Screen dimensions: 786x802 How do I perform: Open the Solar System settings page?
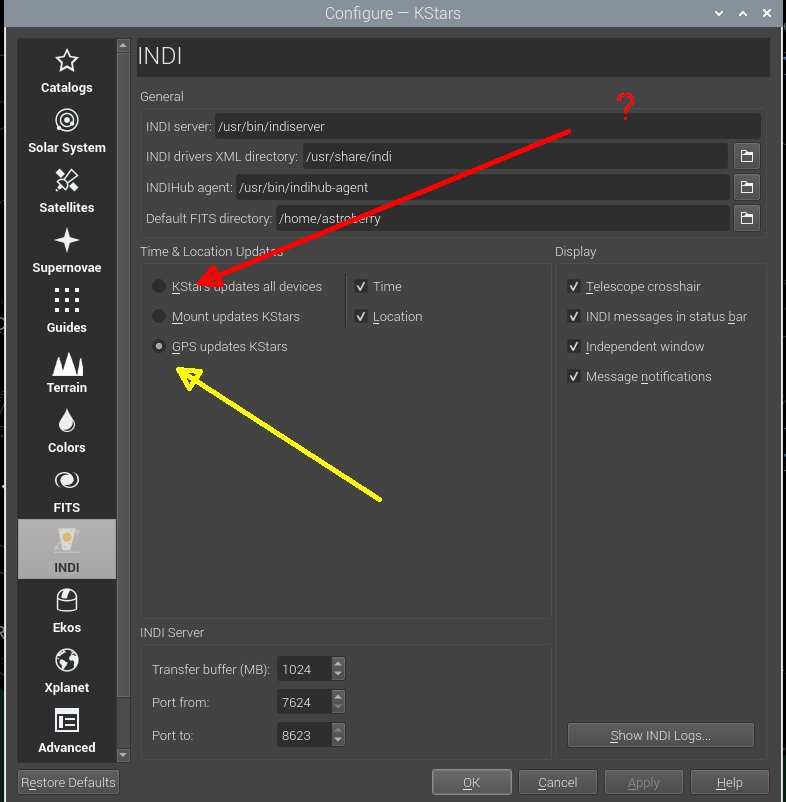66,131
